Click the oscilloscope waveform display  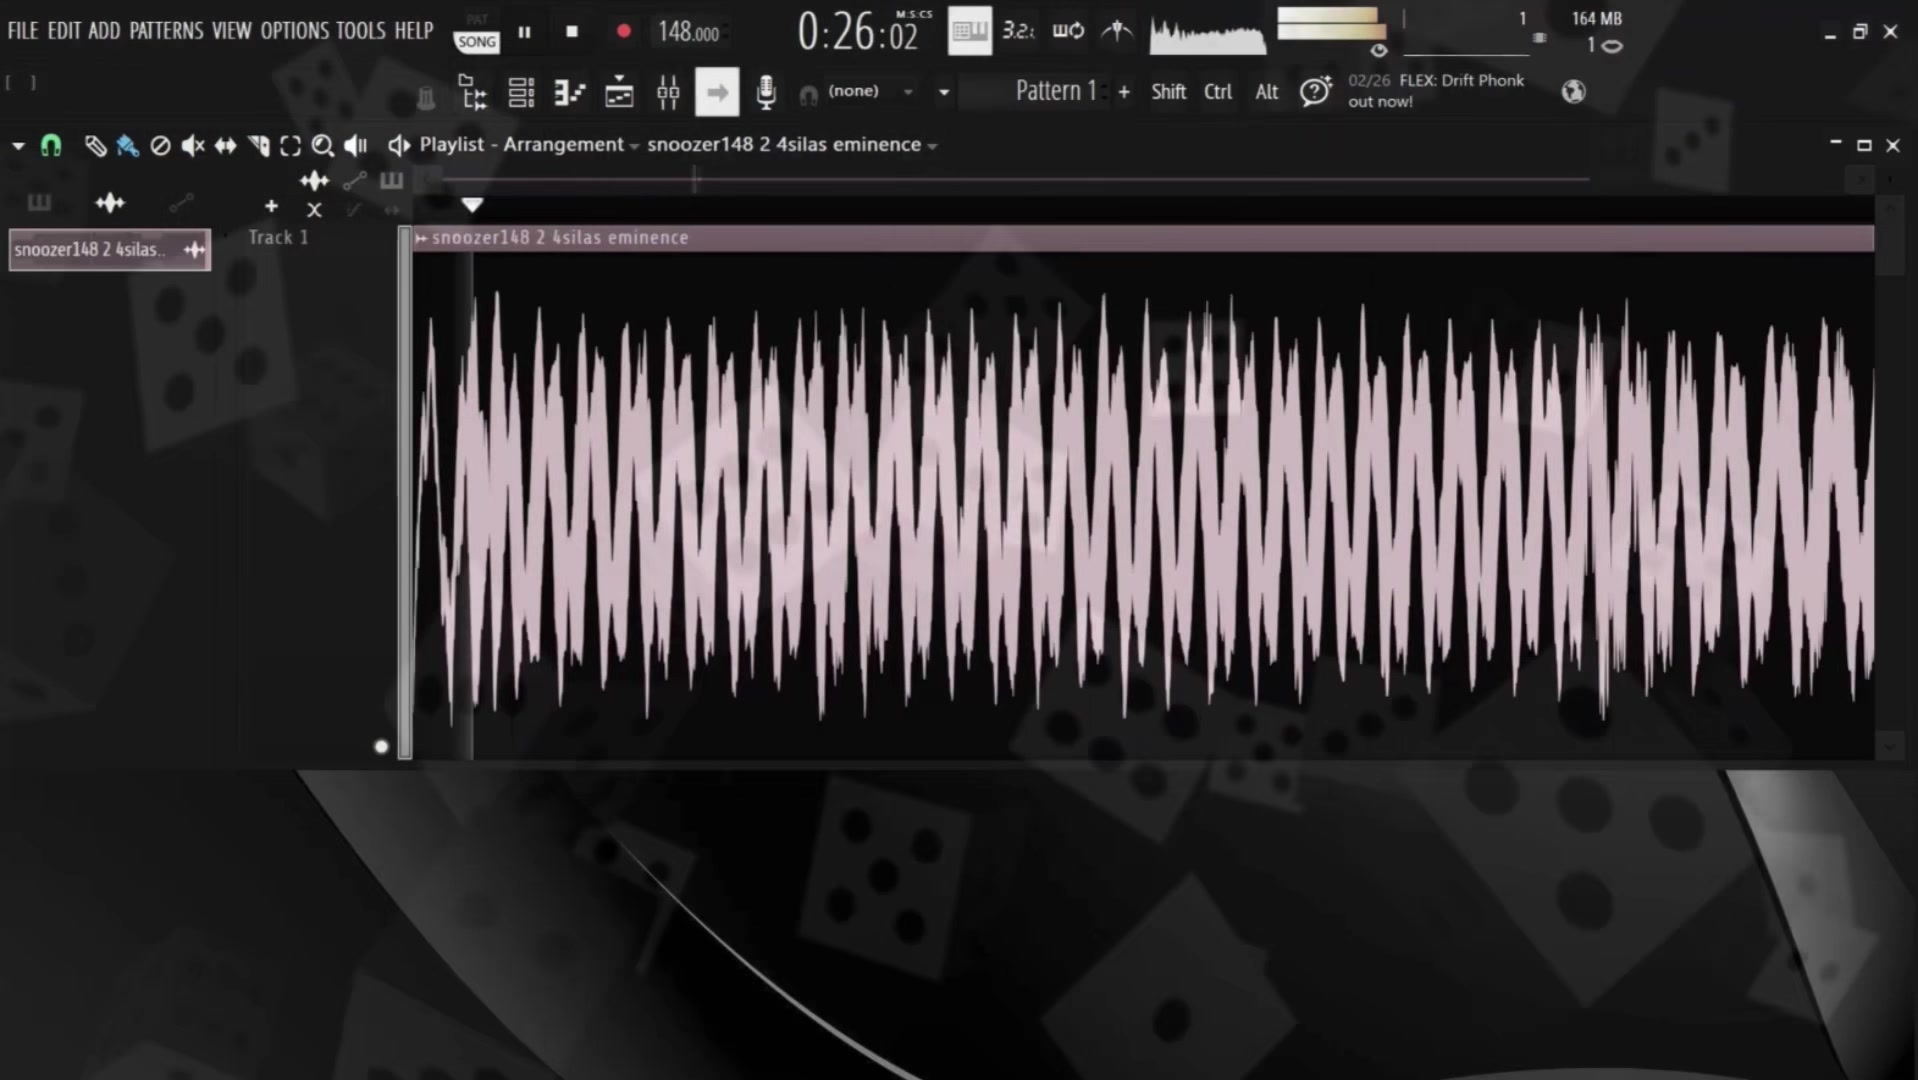(x=1207, y=34)
